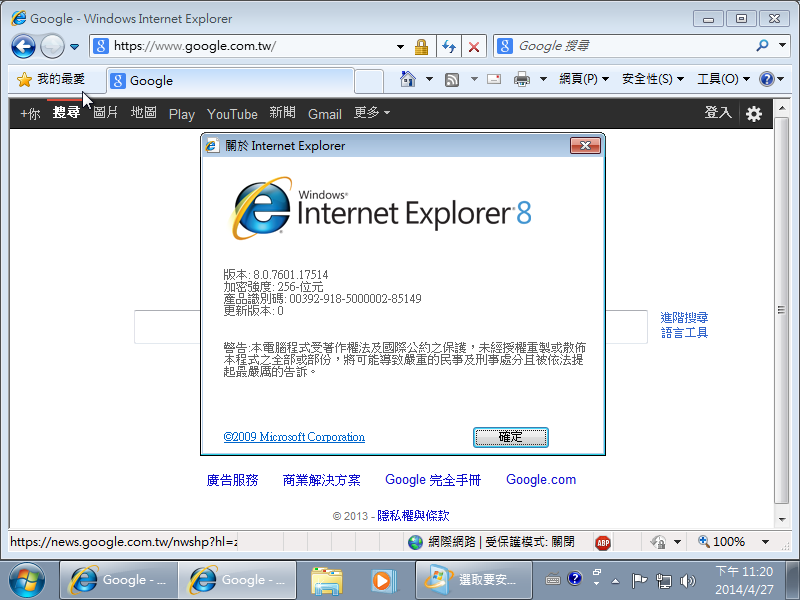The width and height of the screenshot is (800, 600).
Task: Open the 廣告服務 link
Action: point(232,480)
